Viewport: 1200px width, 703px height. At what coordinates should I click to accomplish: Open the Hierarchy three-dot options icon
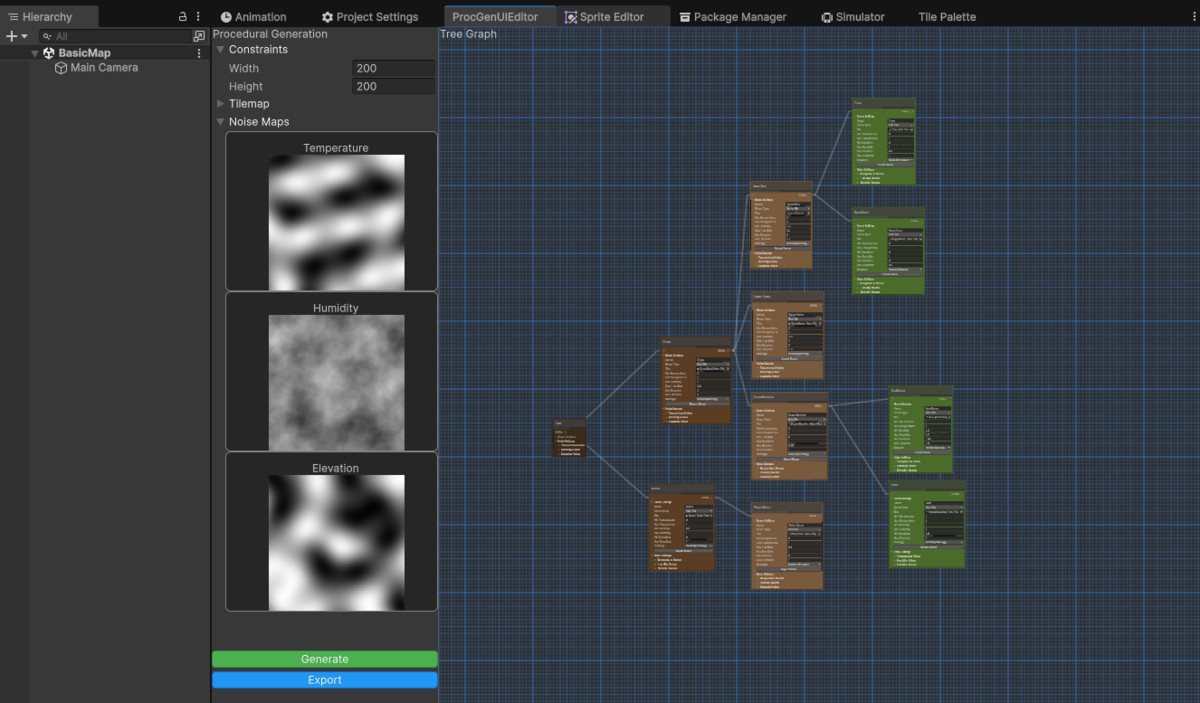197,16
